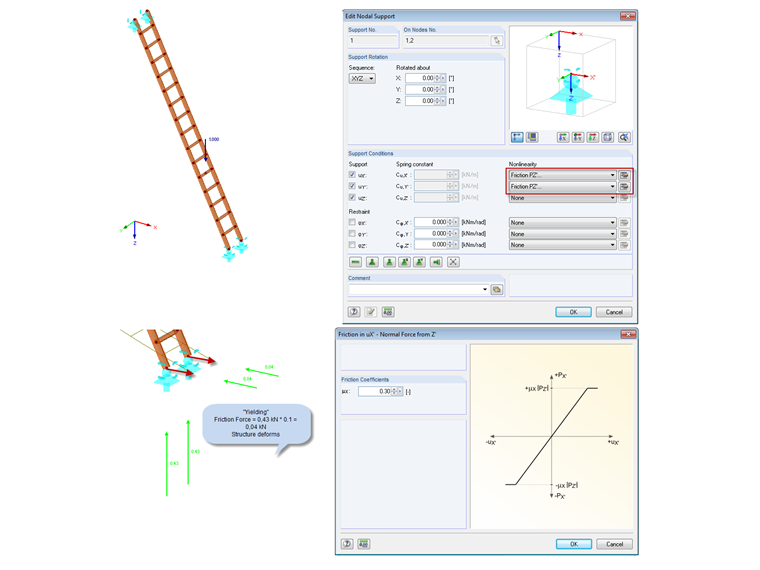Enable the φZ' restraint checkbox
This screenshot has height=570, width=760.
(x=352, y=245)
